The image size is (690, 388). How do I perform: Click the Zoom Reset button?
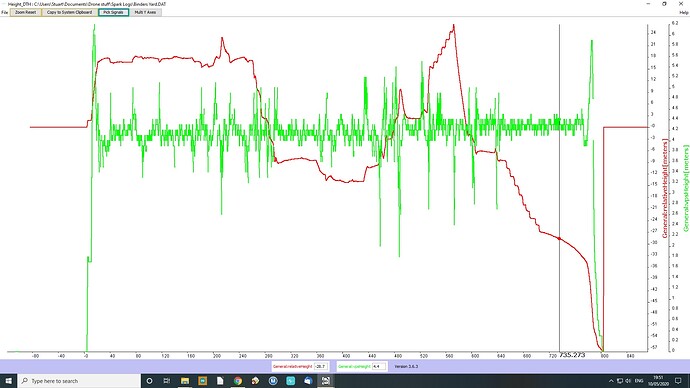point(26,12)
